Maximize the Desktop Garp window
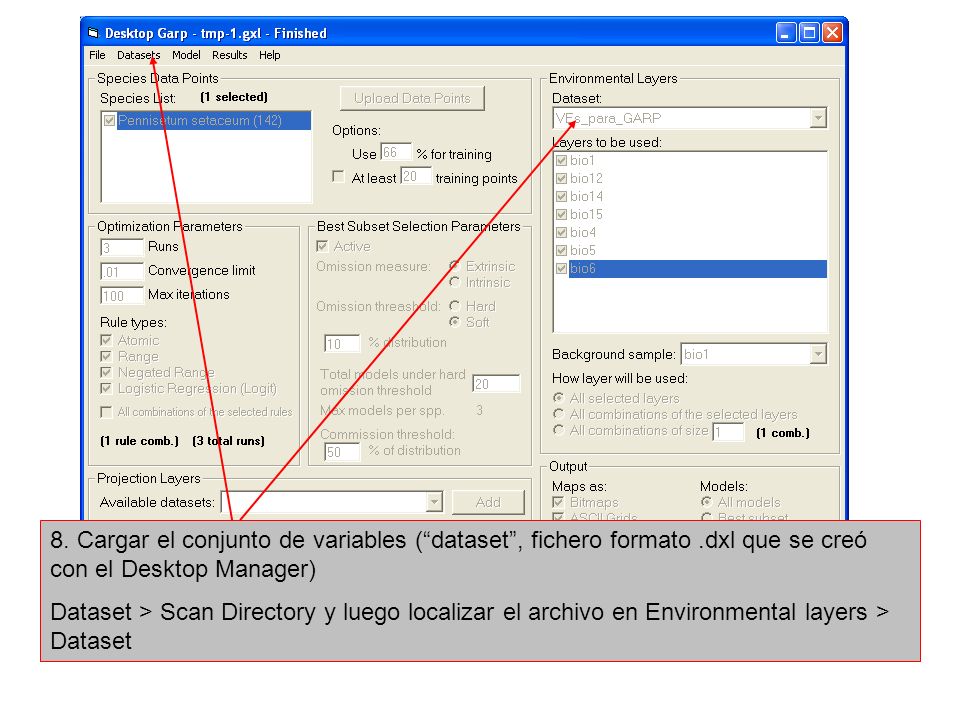This screenshot has height=720, width=960. 809,32
